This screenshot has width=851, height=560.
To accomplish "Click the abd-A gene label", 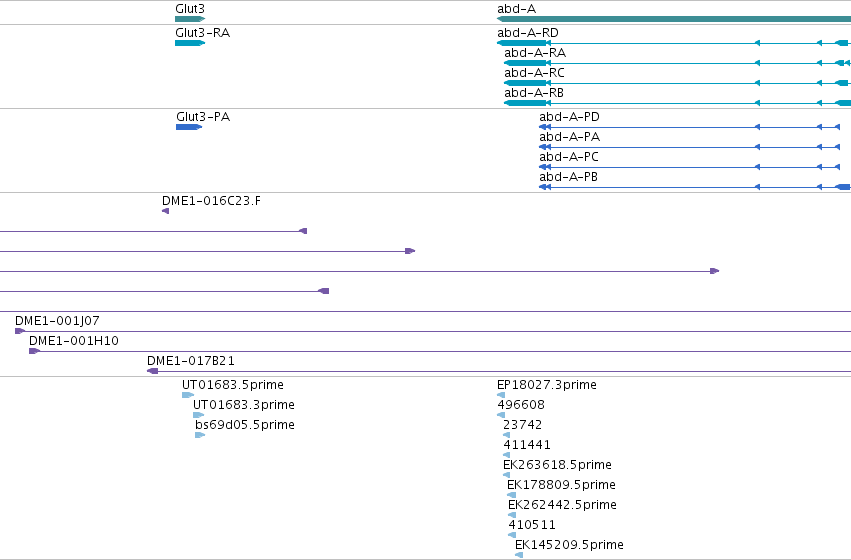I will (x=516, y=9).
